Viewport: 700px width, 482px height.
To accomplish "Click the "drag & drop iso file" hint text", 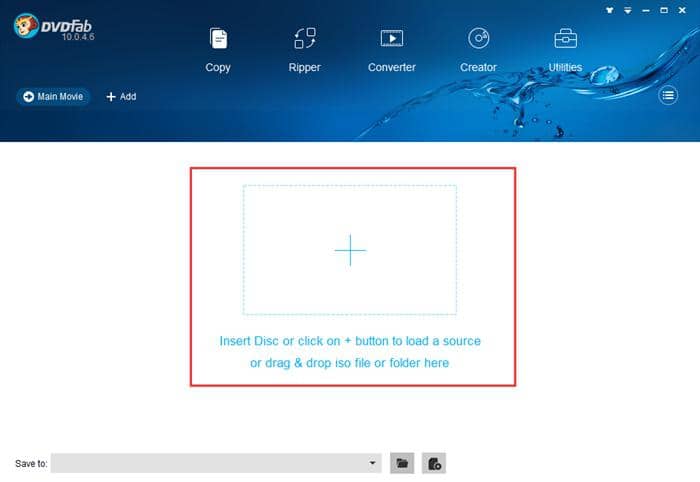I will [x=349, y=363].
